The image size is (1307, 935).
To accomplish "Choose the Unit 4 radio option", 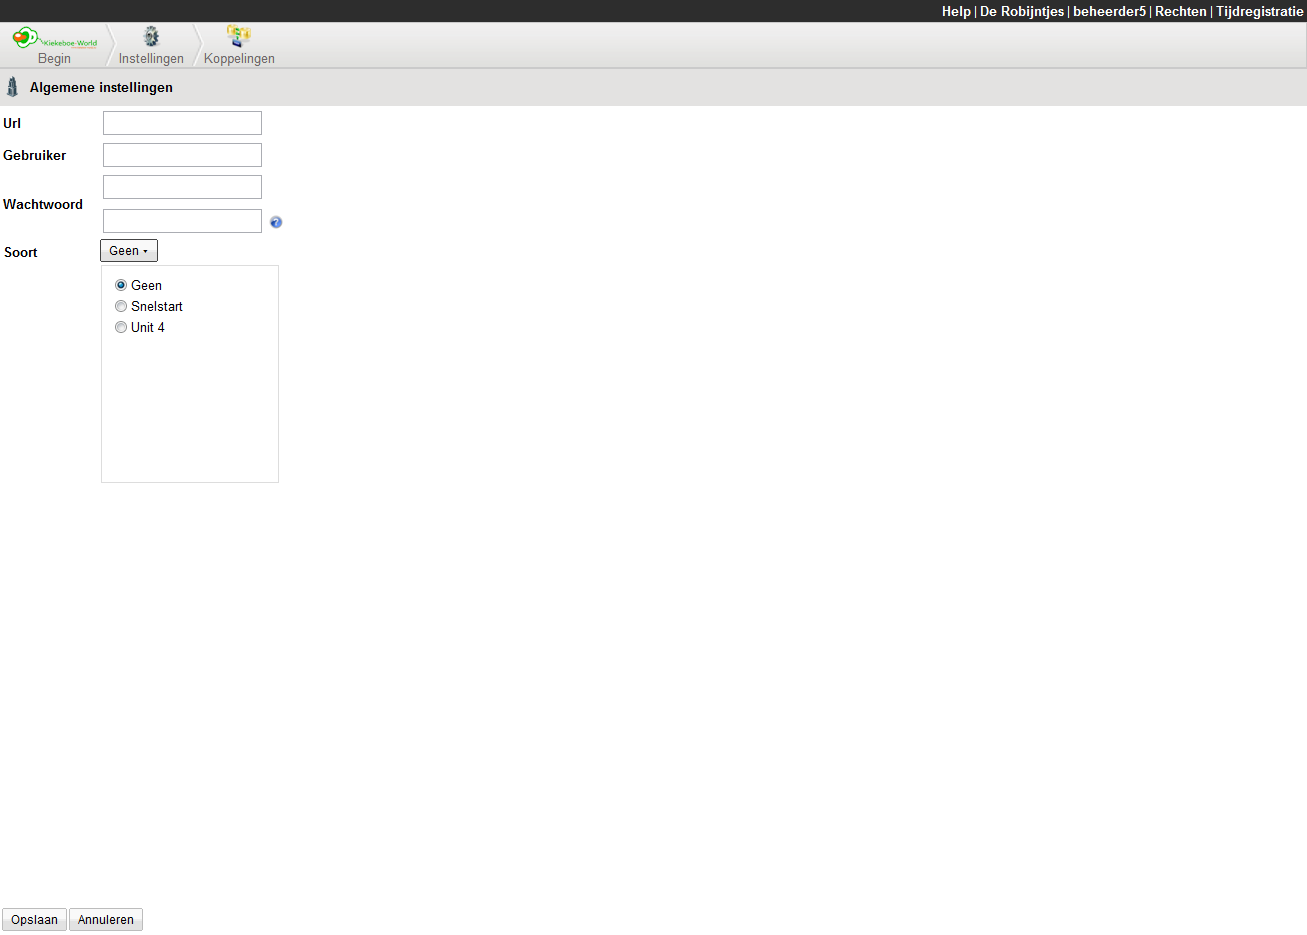I will click(x=121, y=327).
